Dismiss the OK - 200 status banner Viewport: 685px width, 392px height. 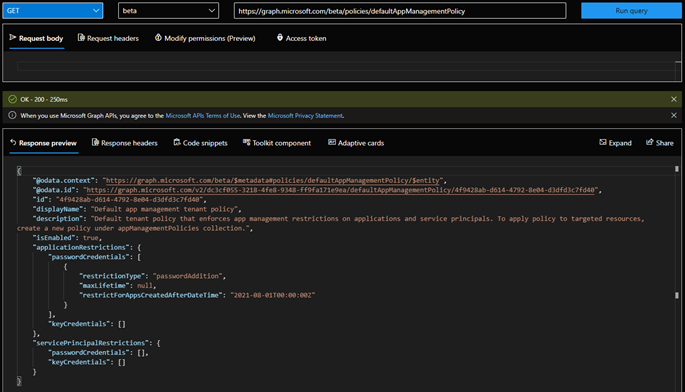674,99
